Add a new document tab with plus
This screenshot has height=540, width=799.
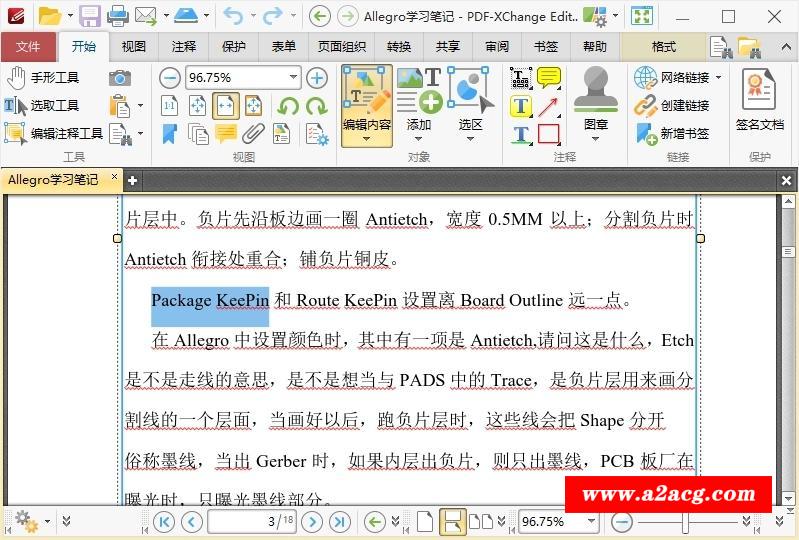[x=132, y=180]
